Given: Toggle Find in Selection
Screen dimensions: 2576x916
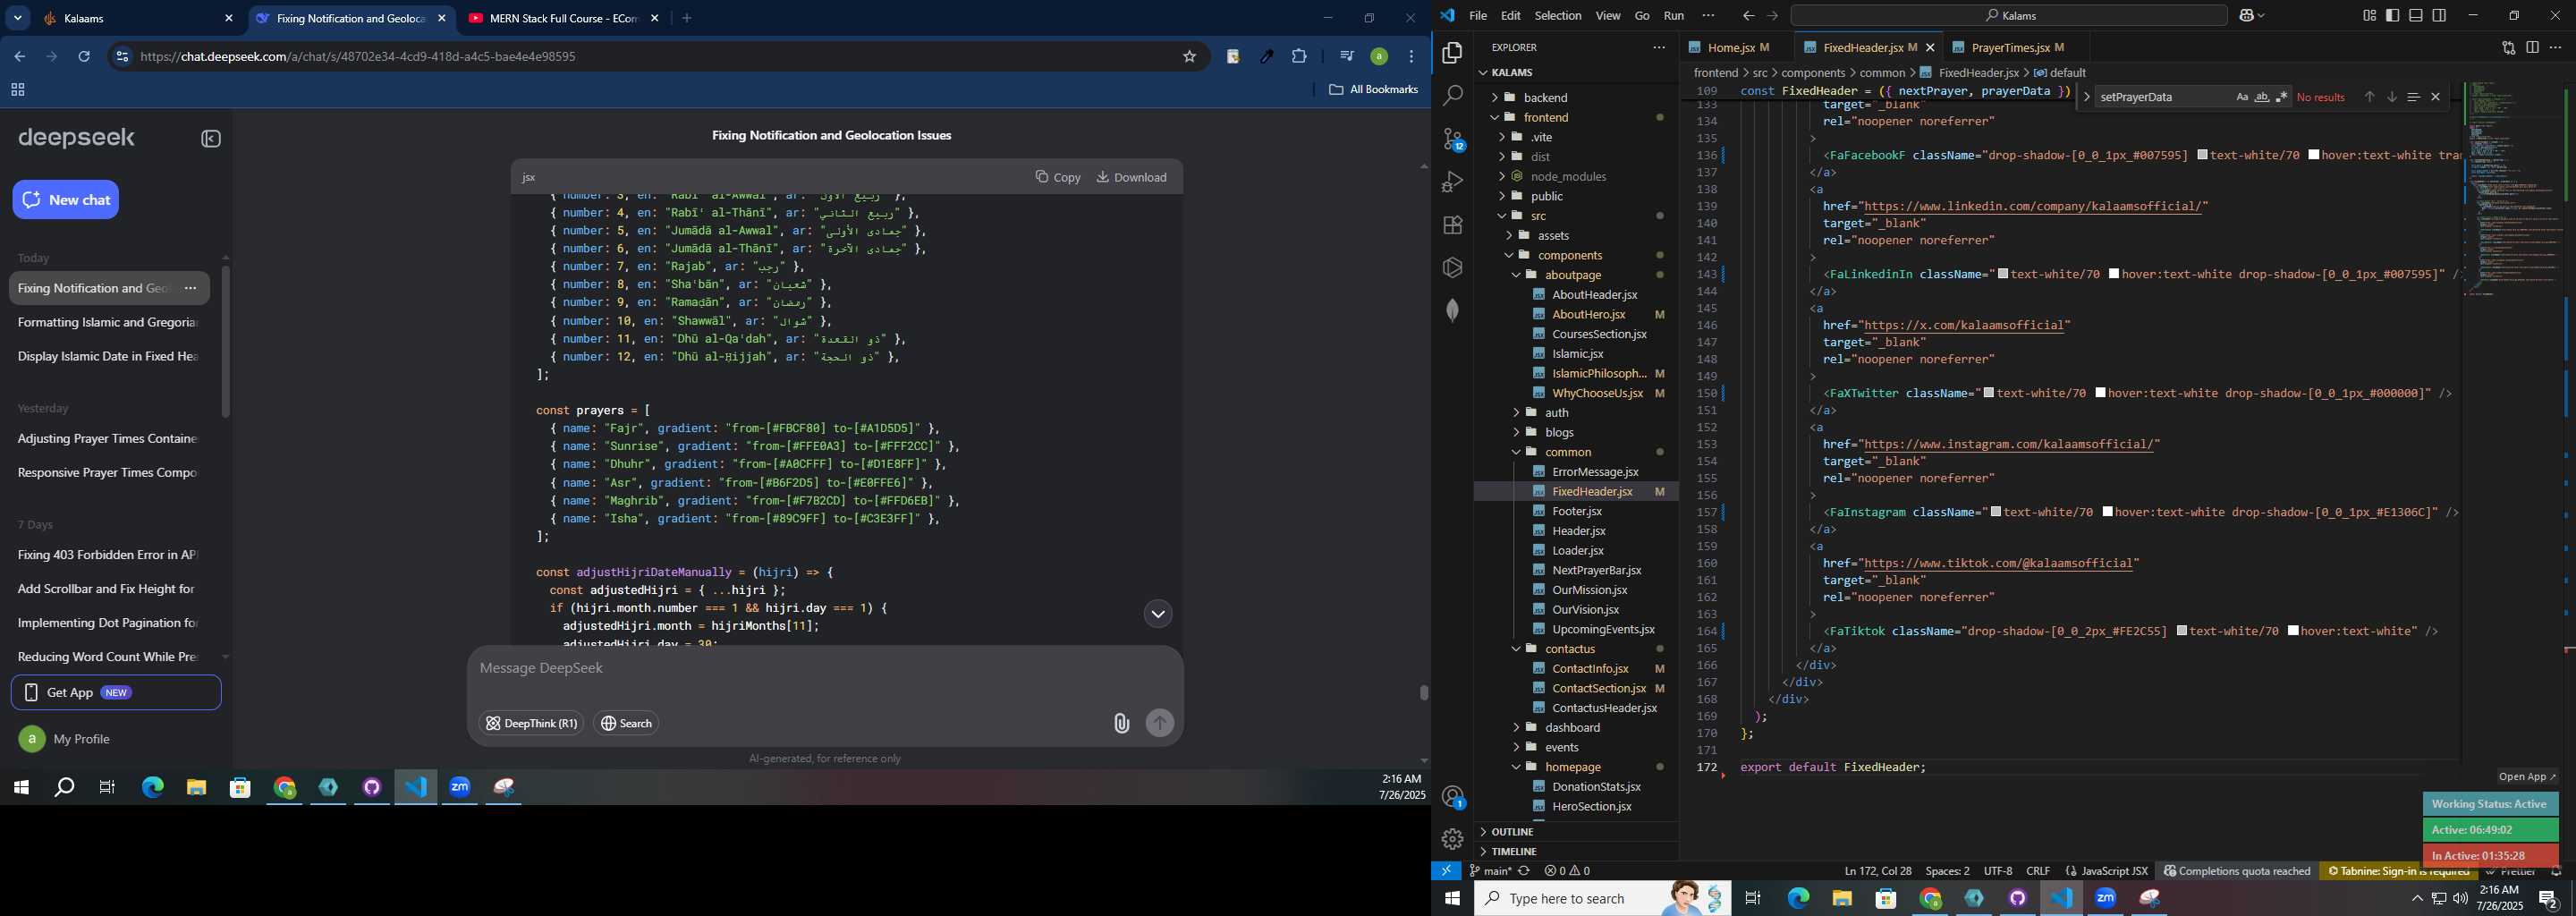Looking at the screenshot, I should click(2413, 97).
